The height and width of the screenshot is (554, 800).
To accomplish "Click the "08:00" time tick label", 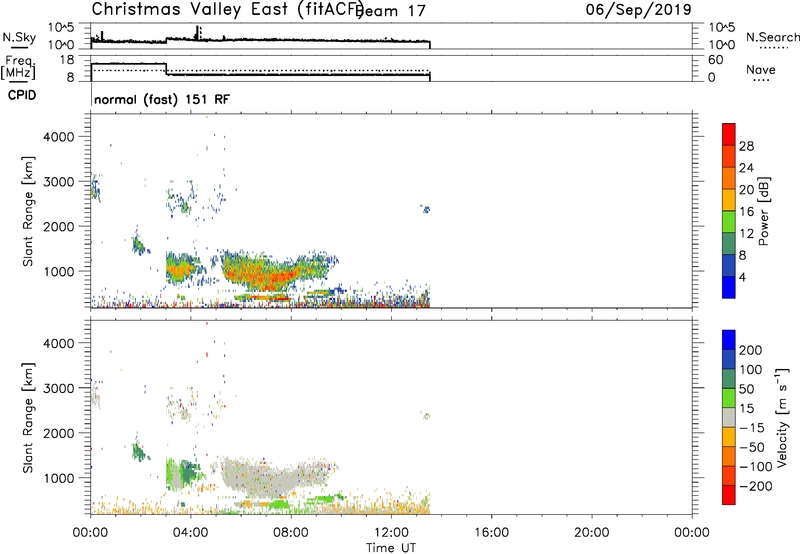I will (x=291, y=533).
